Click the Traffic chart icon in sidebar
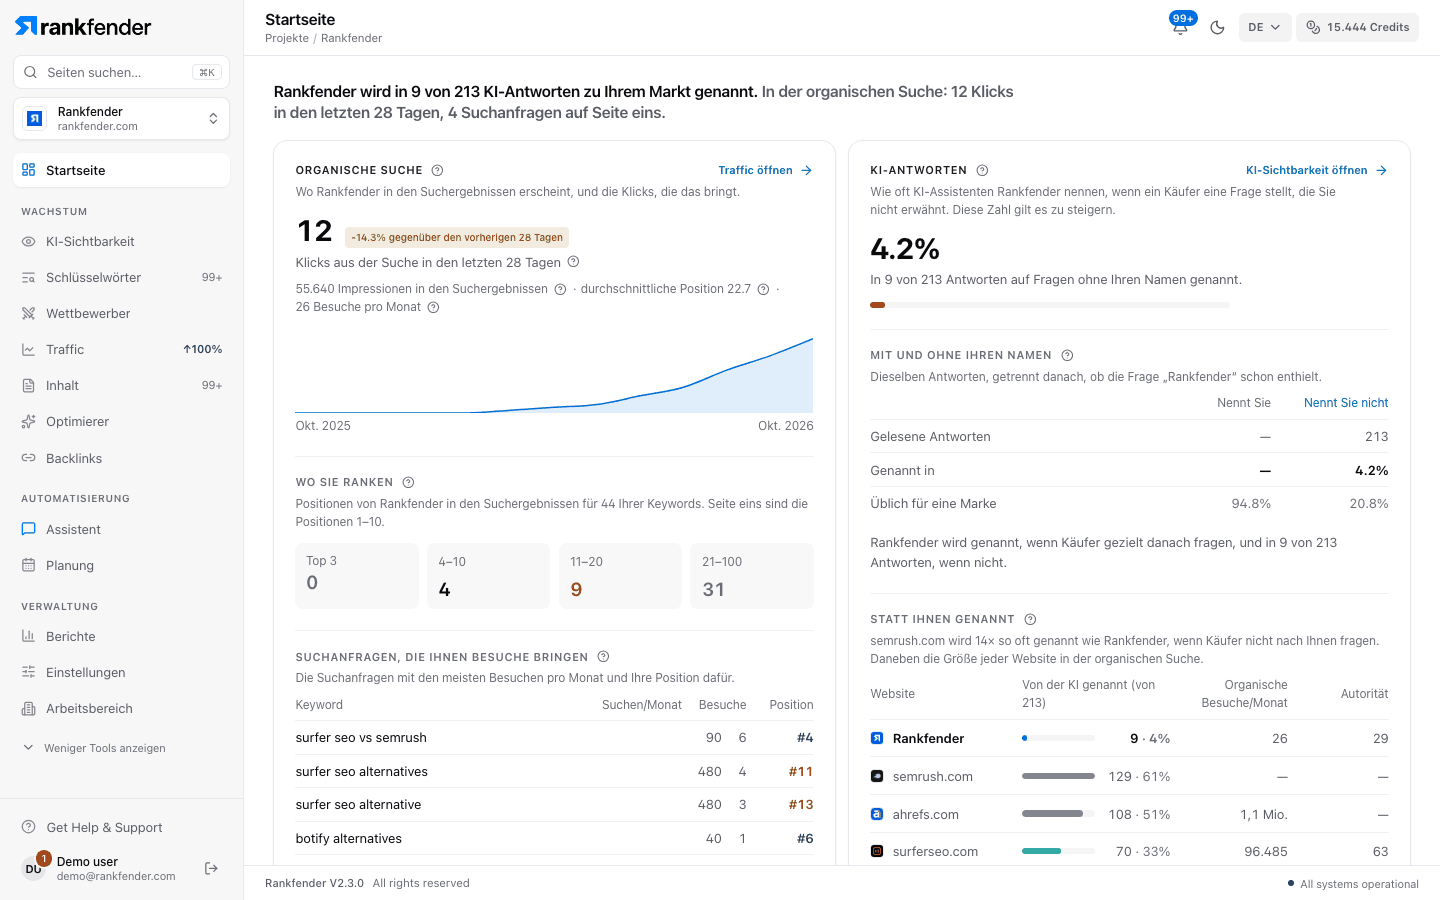This screenshot has width=1440, height=900. pos(28,349)
